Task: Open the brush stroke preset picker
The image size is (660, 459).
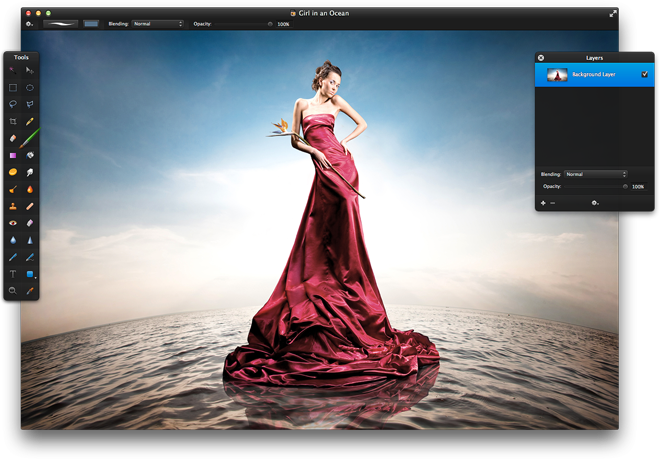Action: [x=61, y=24]
